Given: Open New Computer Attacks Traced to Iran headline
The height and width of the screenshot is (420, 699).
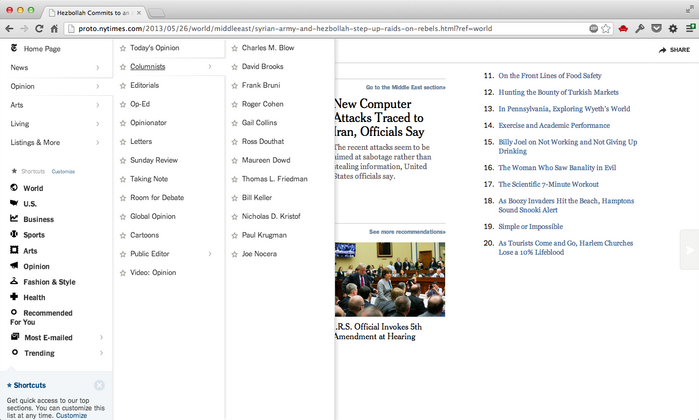Looking at the screenshot, I should 379,118.
